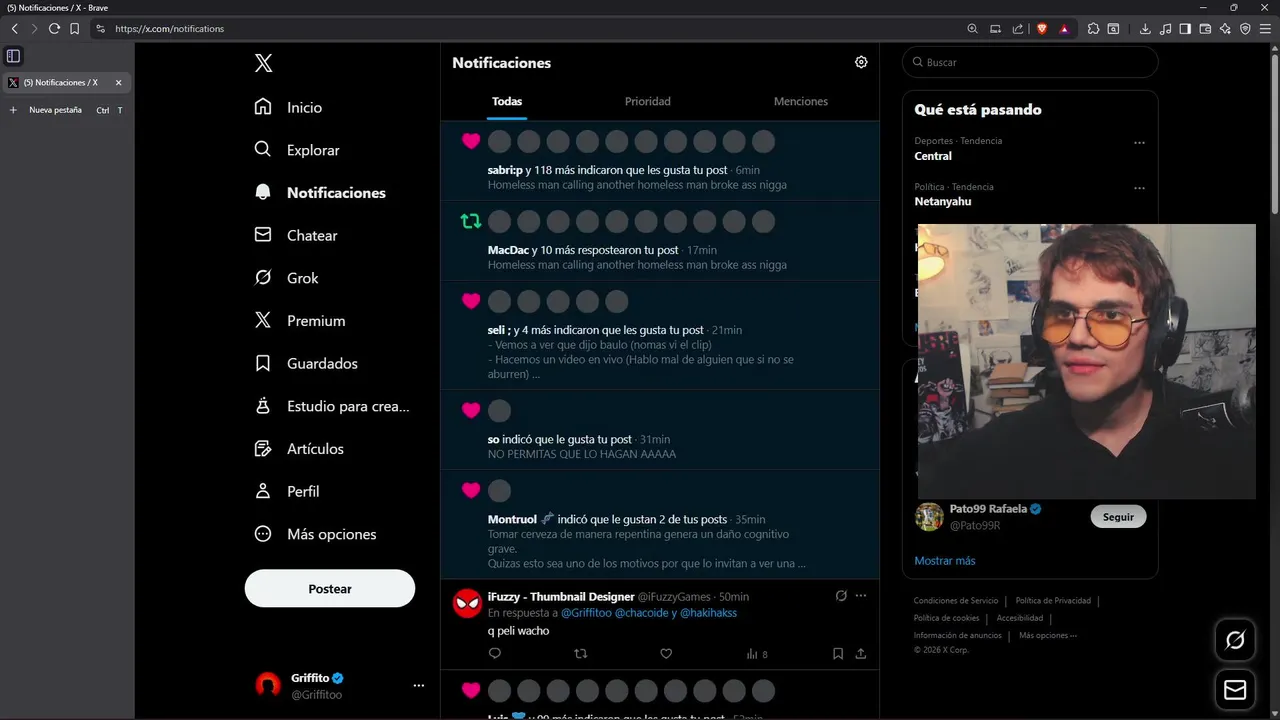Open site settings icon in address bar

tap(100, 29)
